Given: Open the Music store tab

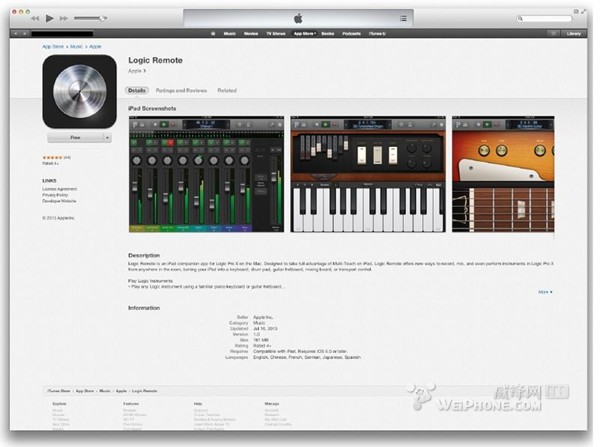Looking at the screenshot, I should 230,34.
